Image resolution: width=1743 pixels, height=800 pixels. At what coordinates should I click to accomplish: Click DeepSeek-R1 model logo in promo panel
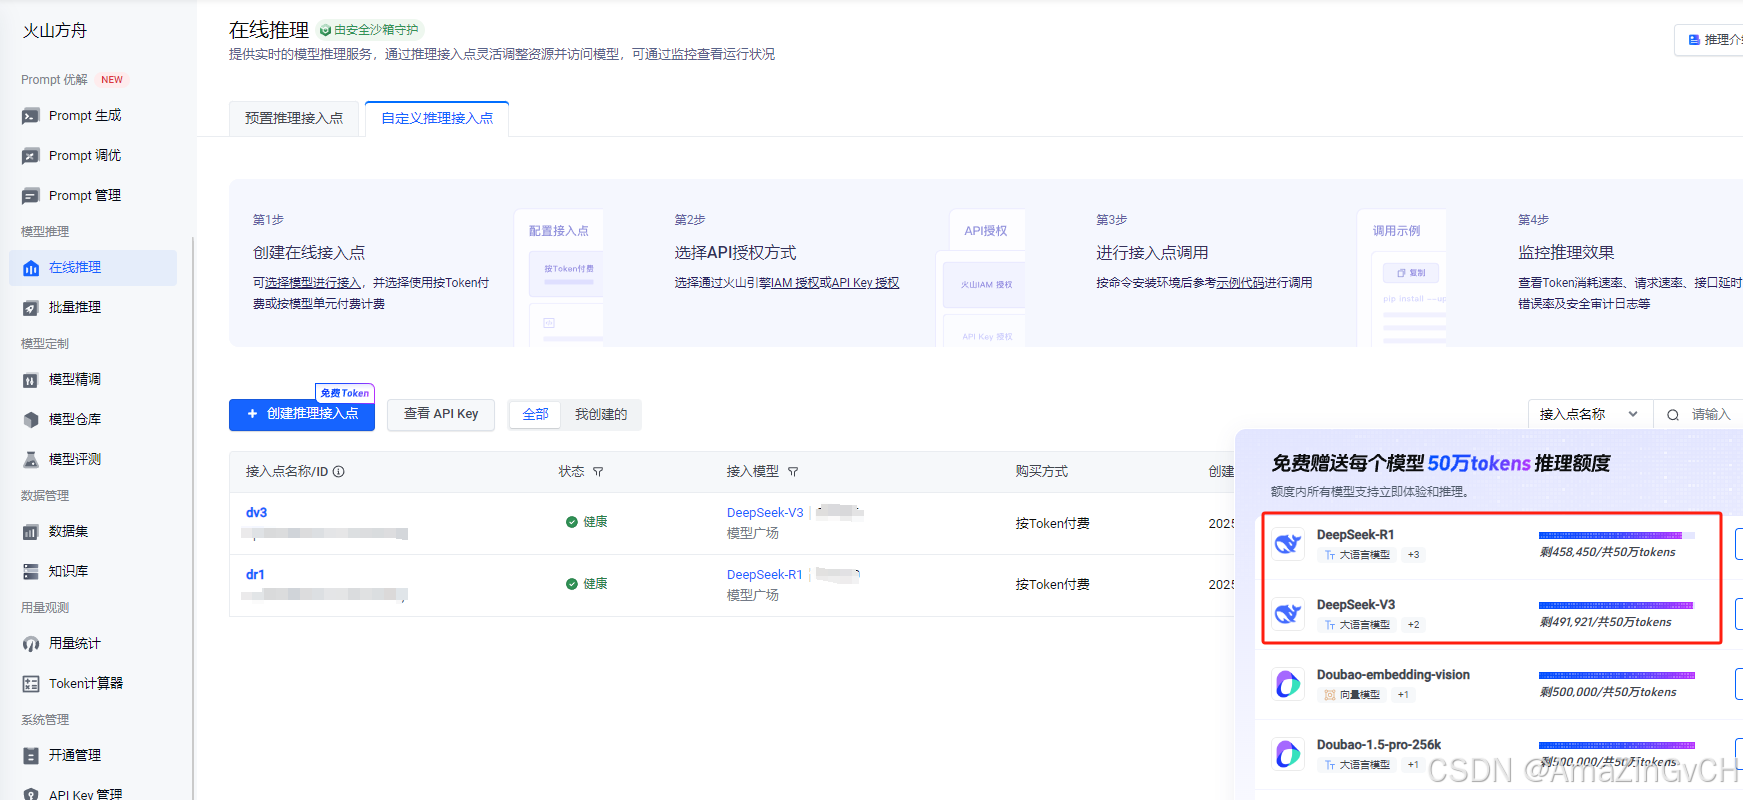click(1288, 545)
